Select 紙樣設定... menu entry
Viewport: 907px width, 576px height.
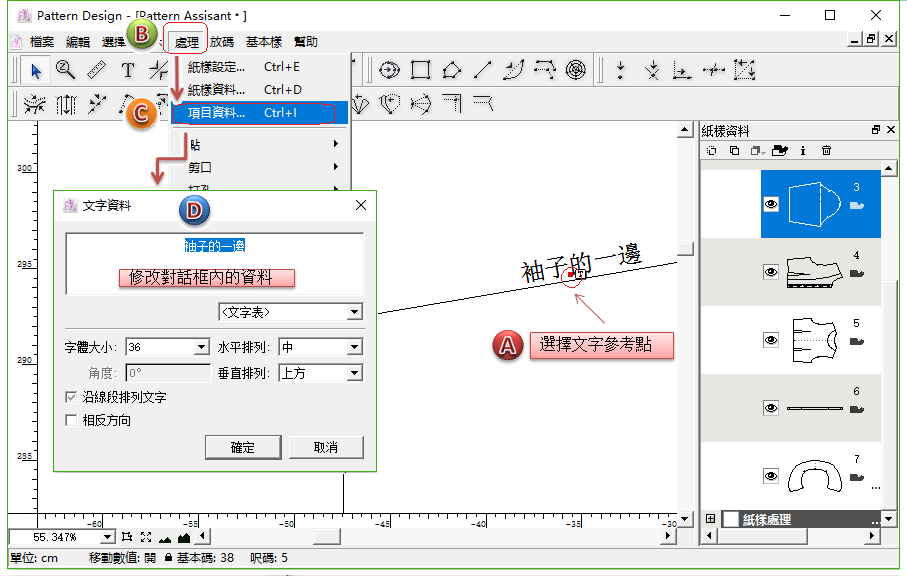click(x=216, y=67)
